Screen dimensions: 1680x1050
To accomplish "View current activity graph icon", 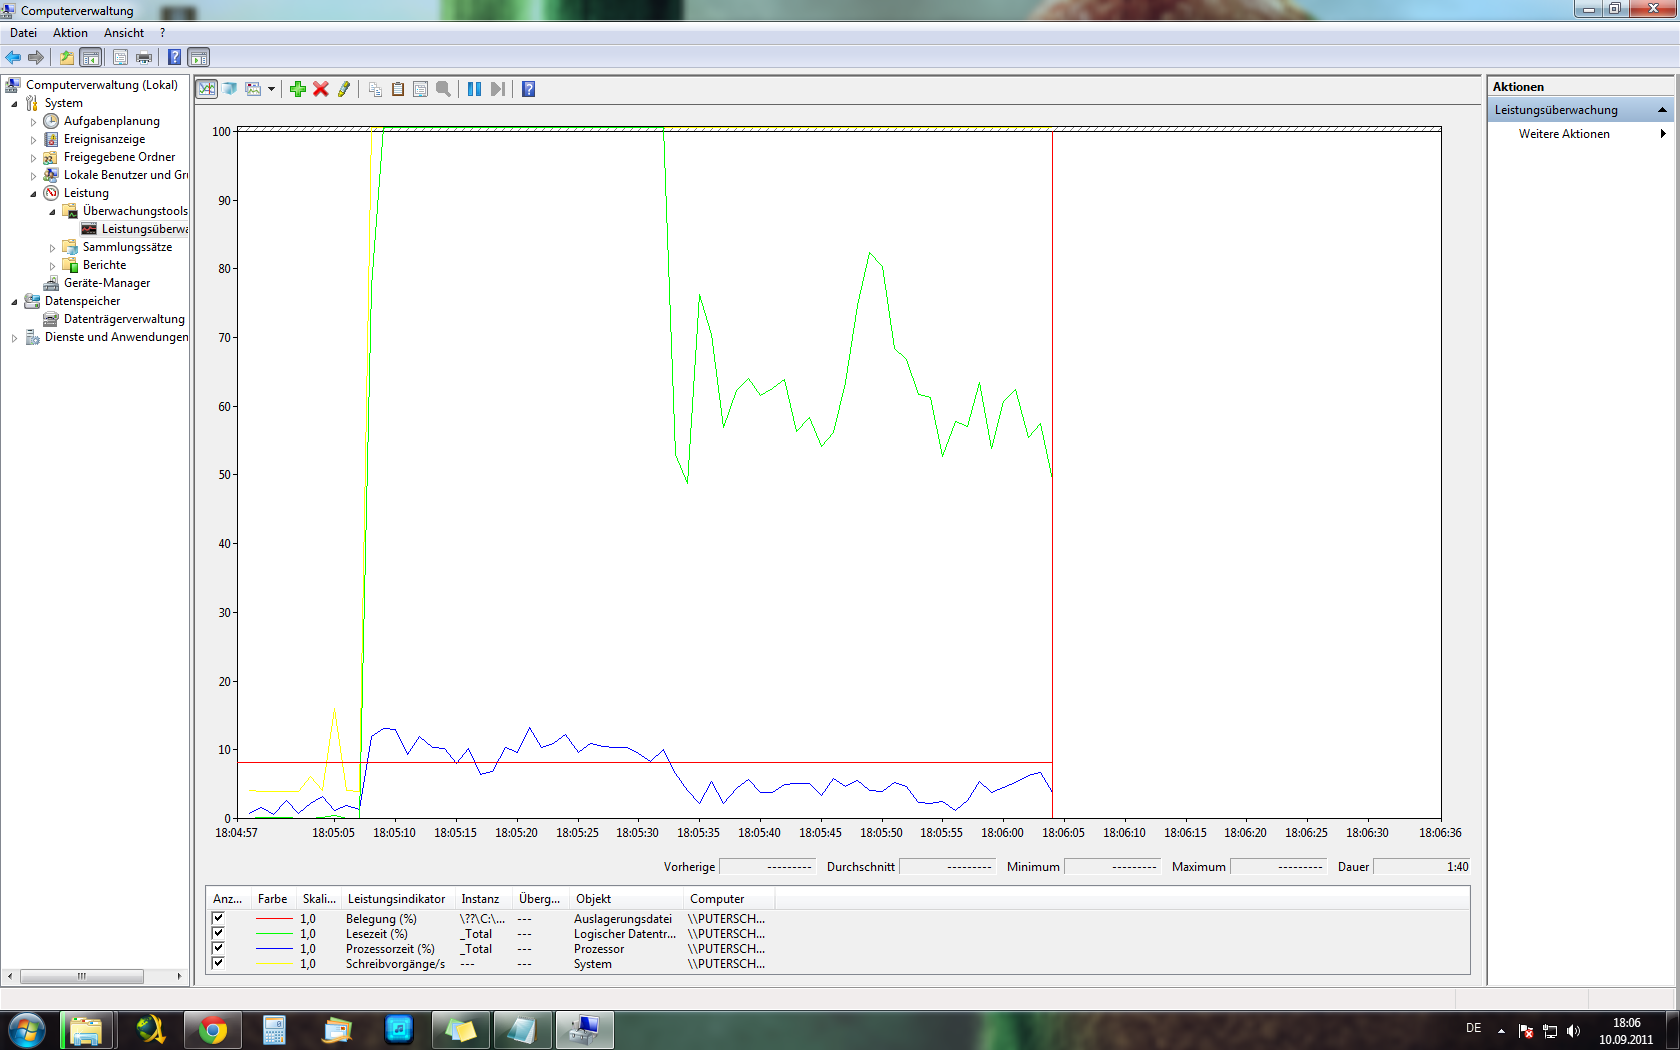I will pyautogui.click(x=207, y=89).
